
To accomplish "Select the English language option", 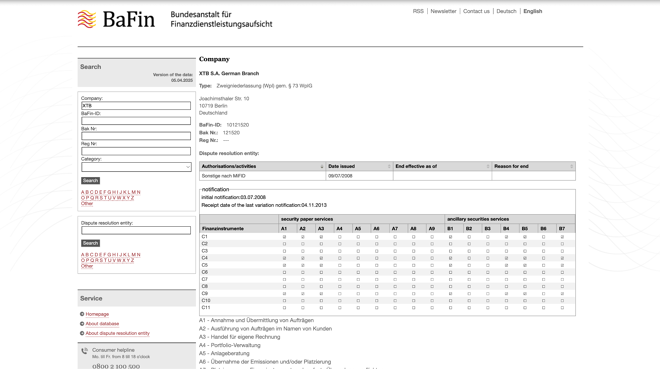I will click(x=532, y=11).
